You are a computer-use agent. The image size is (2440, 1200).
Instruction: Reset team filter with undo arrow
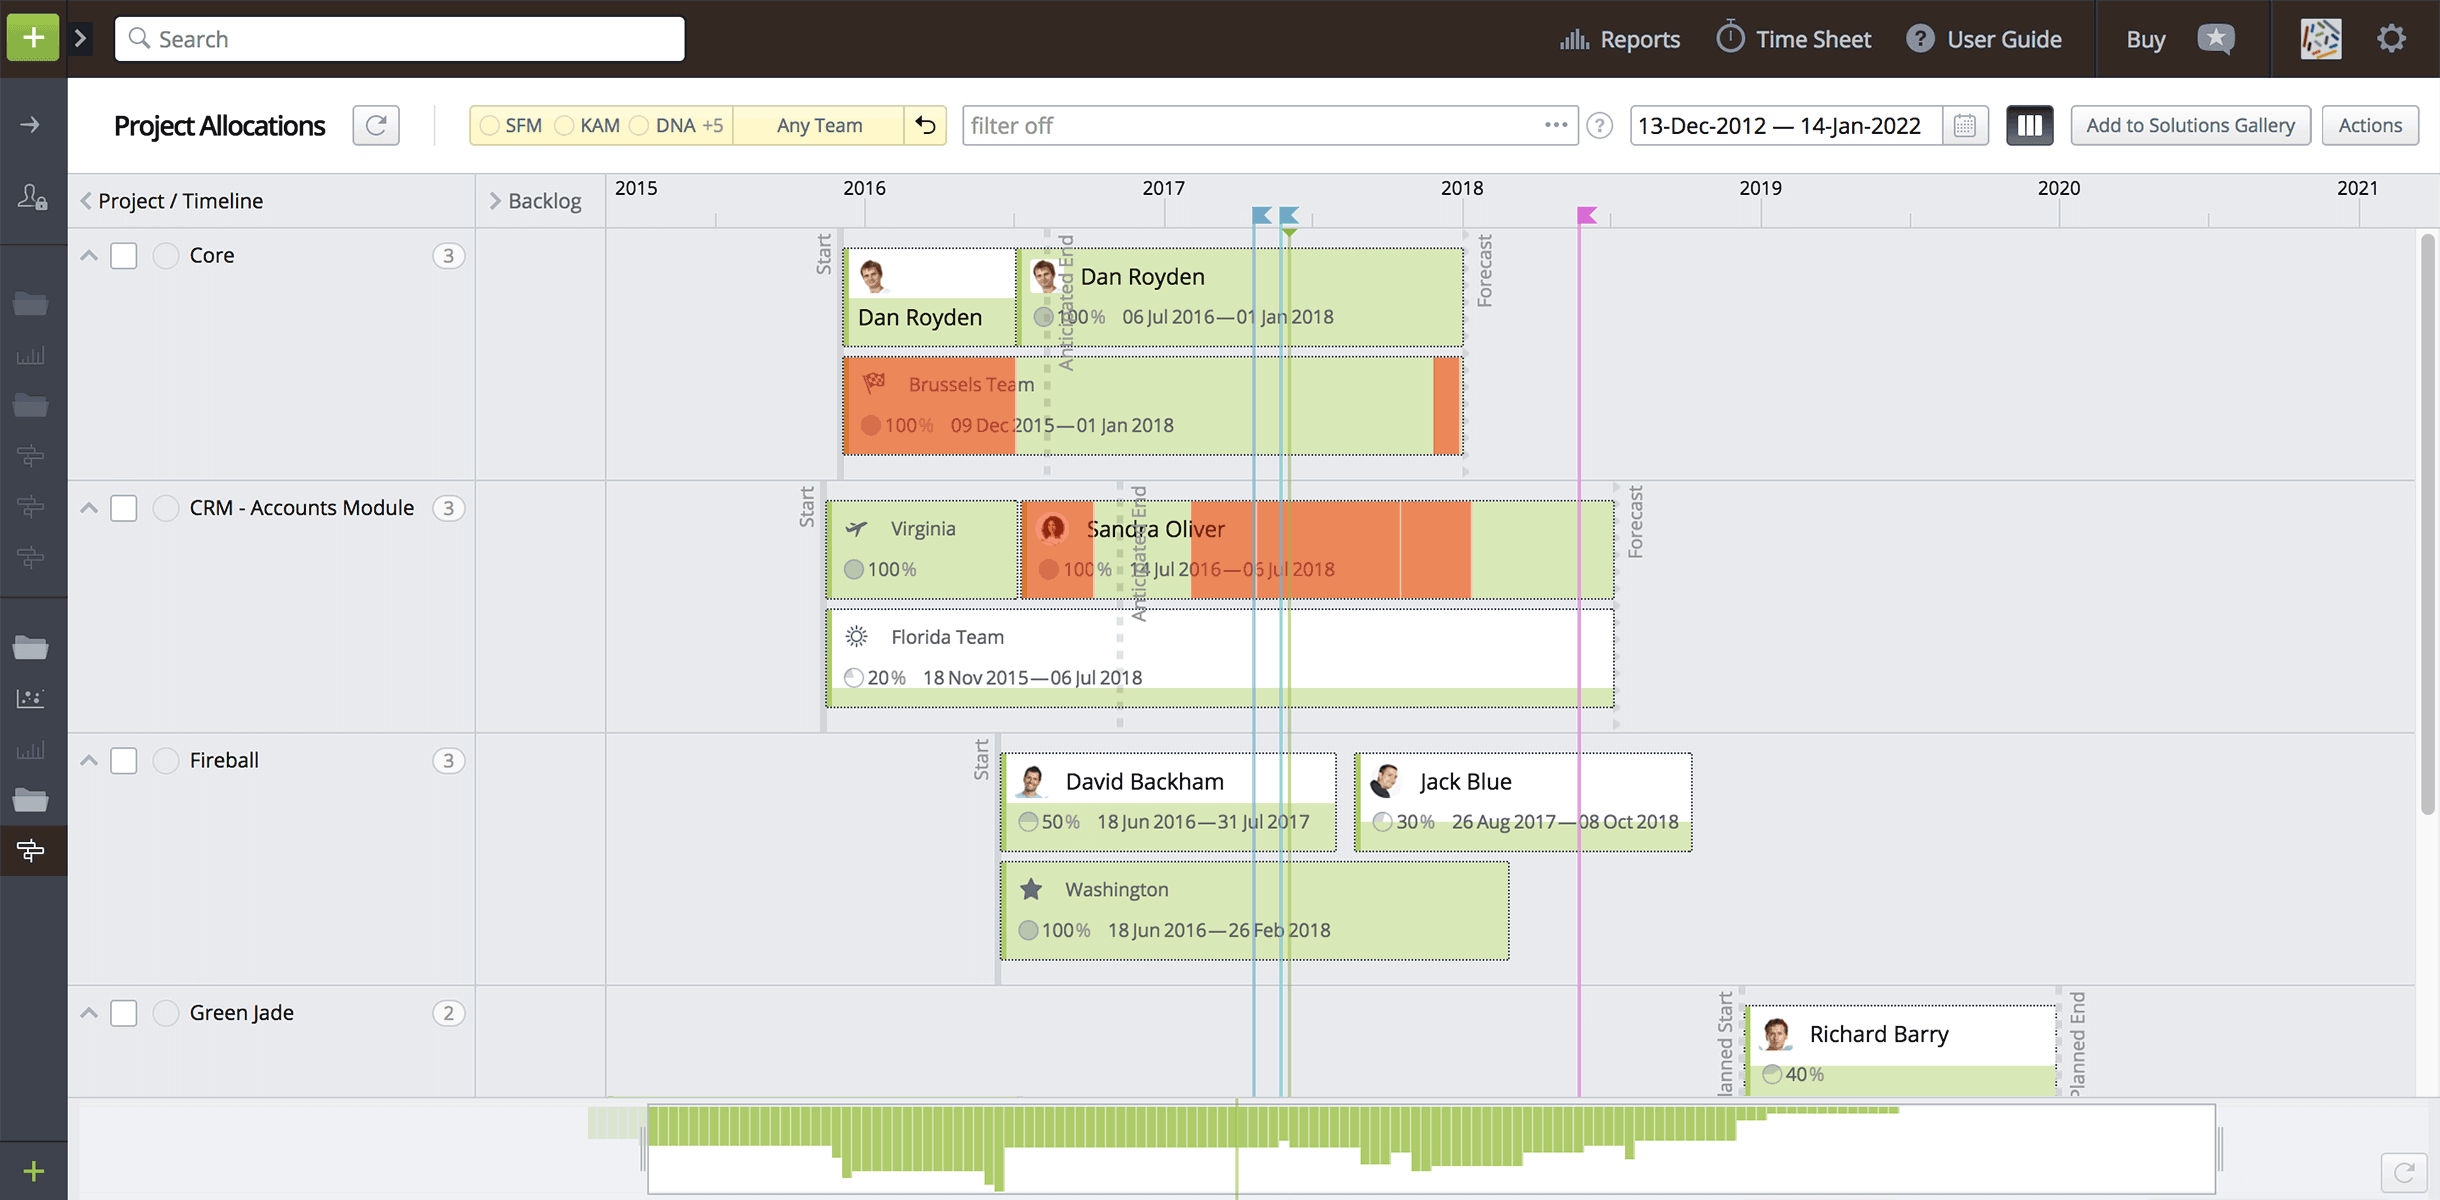coord(925,125)
